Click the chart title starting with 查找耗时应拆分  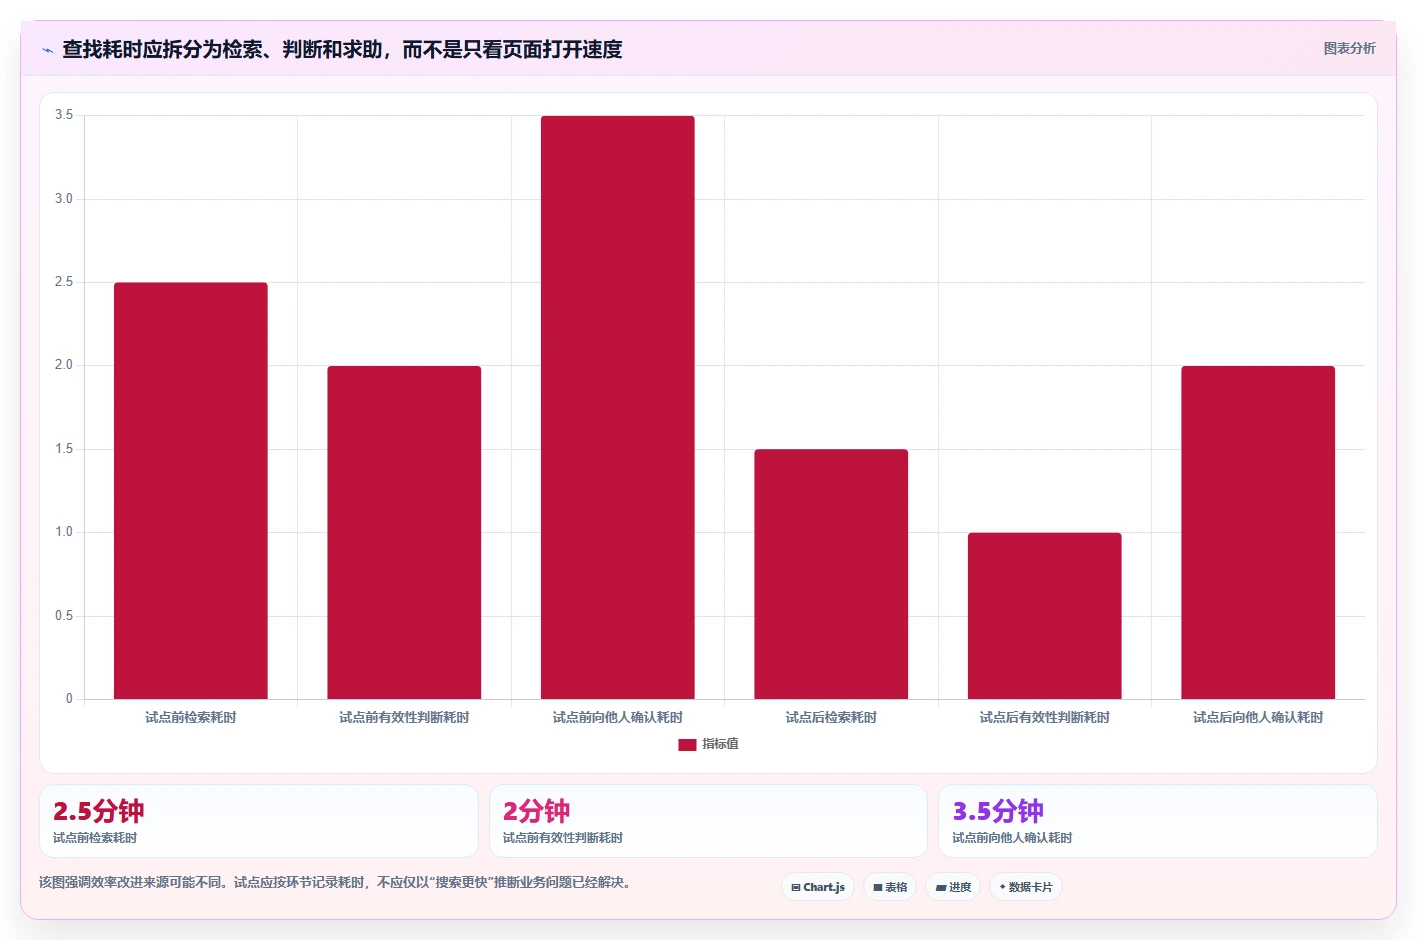342,49
